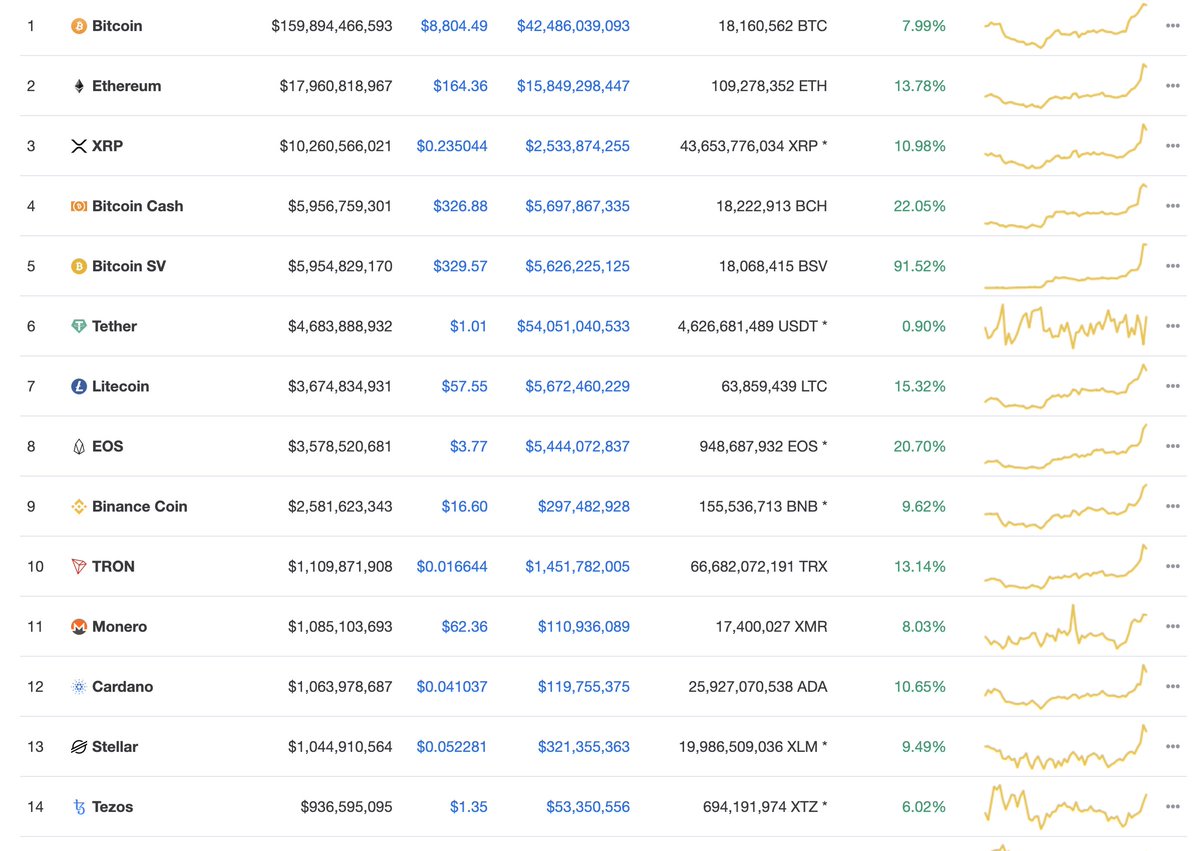The height and width of the screenshot is (851, 1200).
Task: Click Bitcoin SV price $329.57
Action: 460,266
